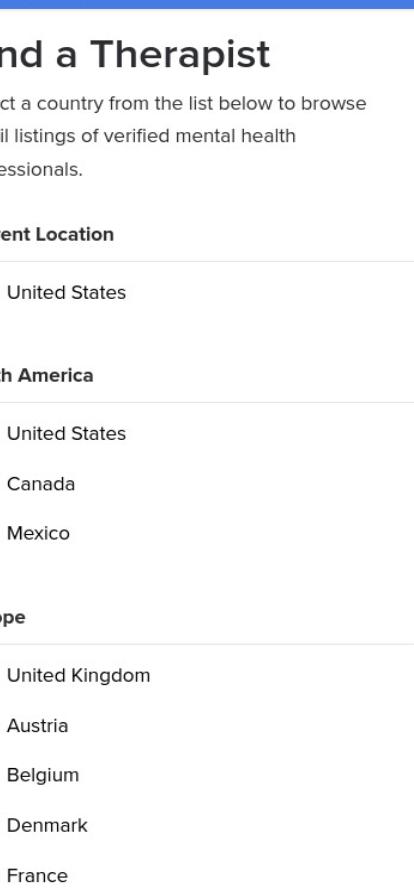414x896 pixels.
Task: Click the last line of the intro paragraph
Action: click(x=41, y=169)
